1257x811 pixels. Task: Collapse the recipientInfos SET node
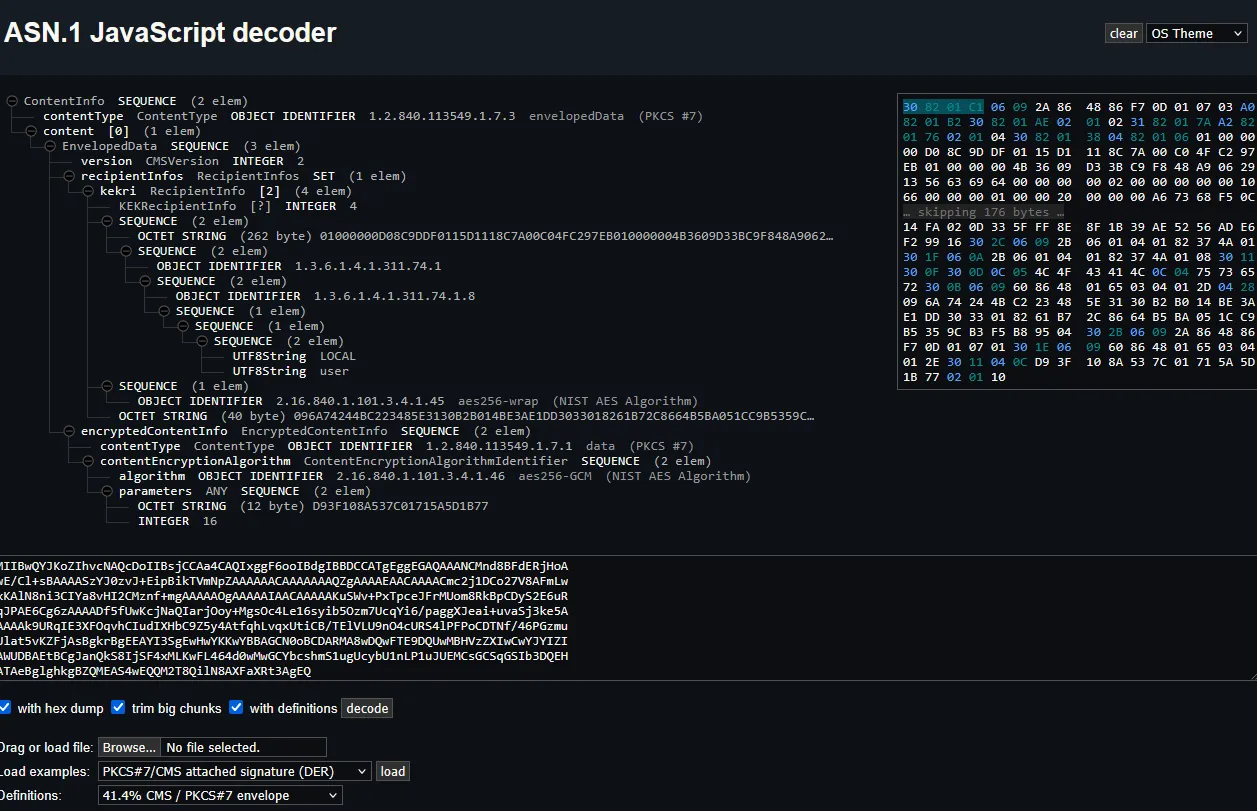(x=69, y=176)
